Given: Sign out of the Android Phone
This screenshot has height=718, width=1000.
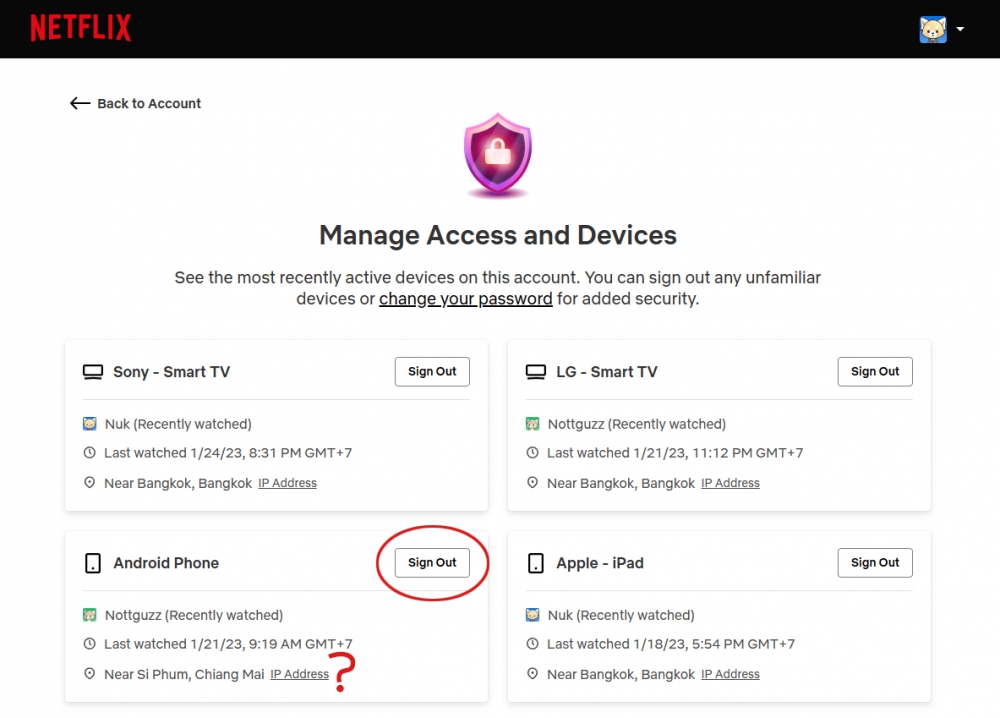Looking at the screenshot, I should (432, 563).
